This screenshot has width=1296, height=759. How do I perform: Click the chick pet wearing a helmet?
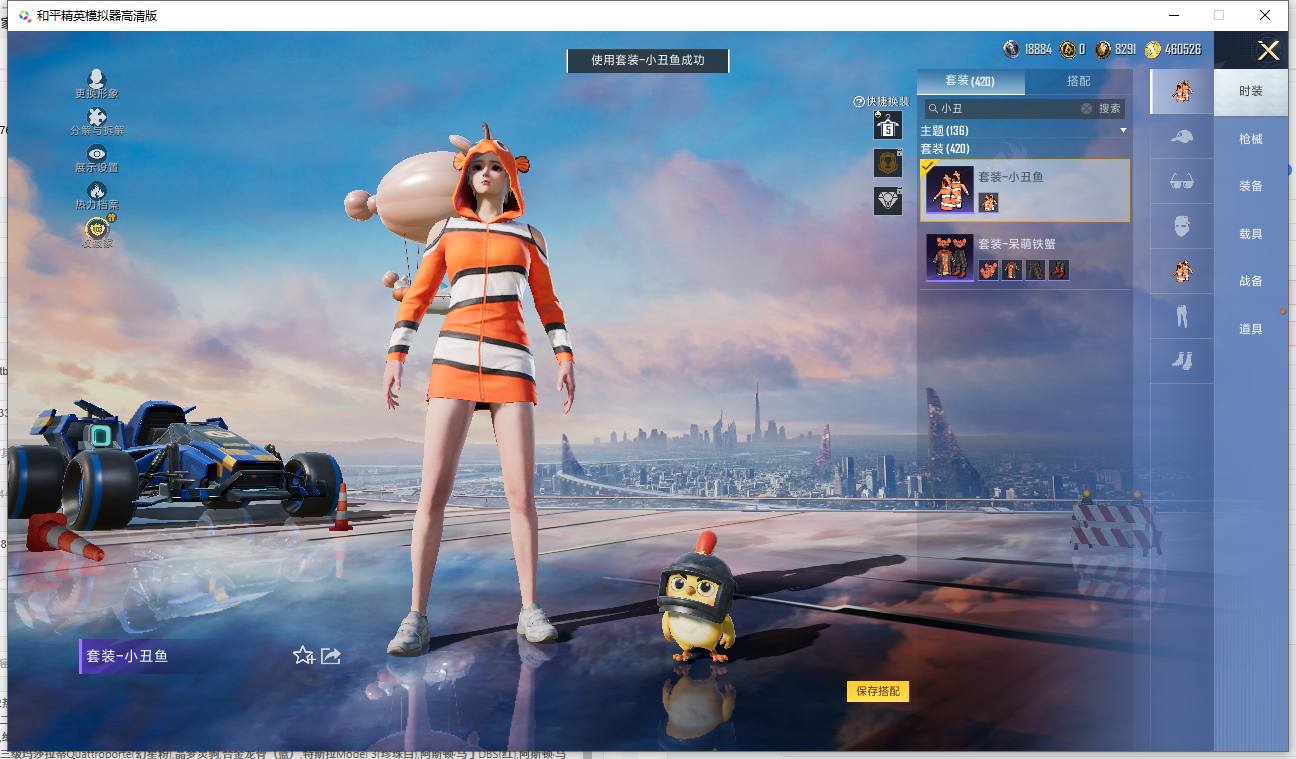697,597
